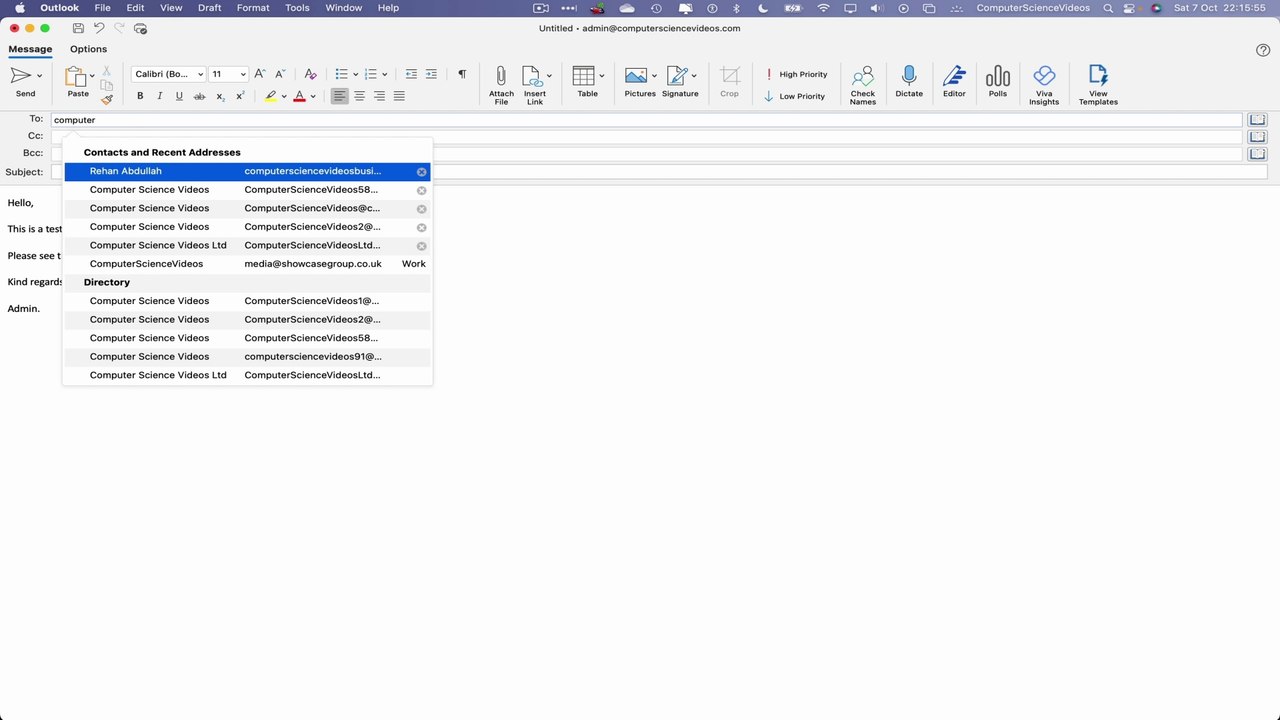Image resolution: width=1280 pixels, height=720 pixels.
Task: Open Viva Insights
Action: click(1044, 77)
